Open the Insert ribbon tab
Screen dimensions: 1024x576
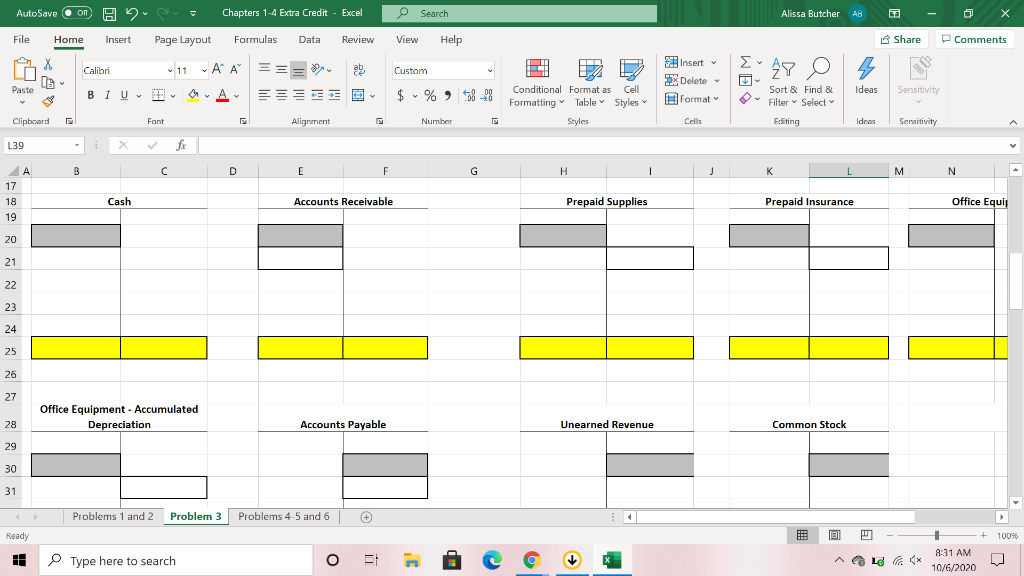[118, 39]
